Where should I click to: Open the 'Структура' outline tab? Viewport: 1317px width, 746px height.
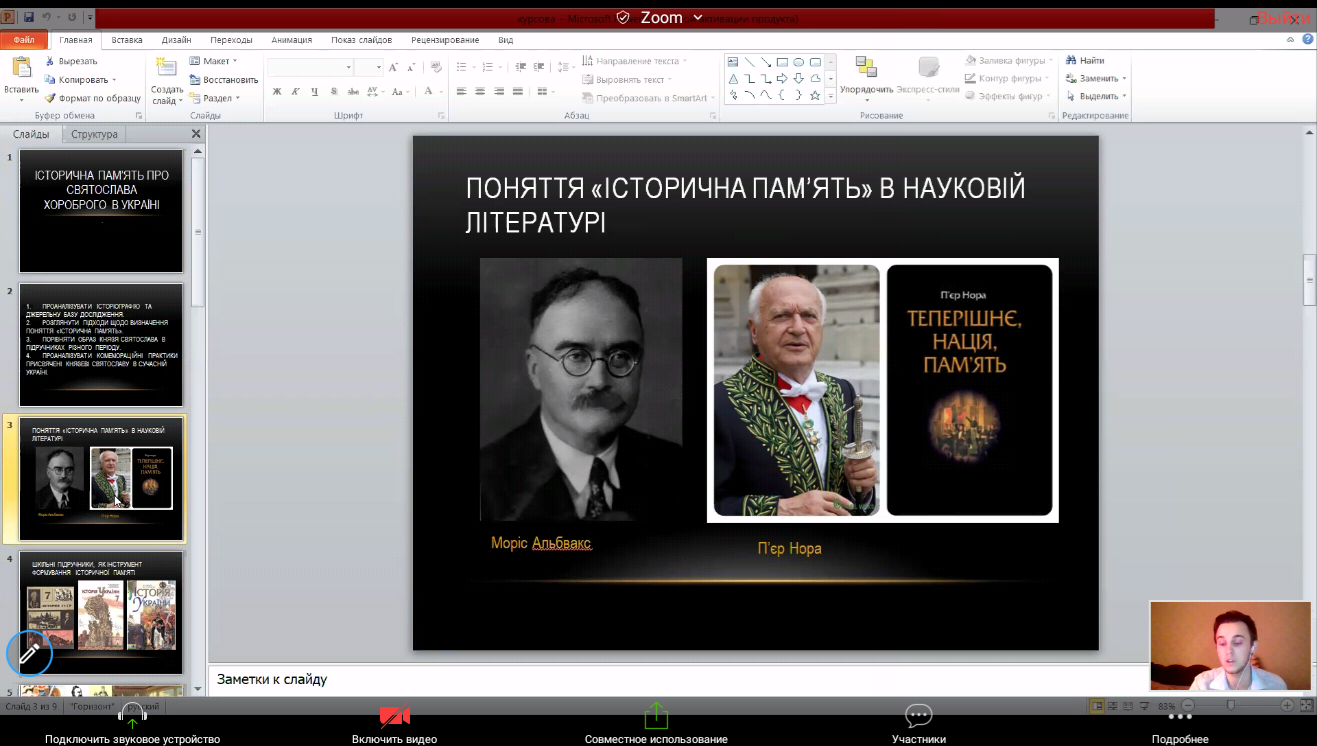94,134
